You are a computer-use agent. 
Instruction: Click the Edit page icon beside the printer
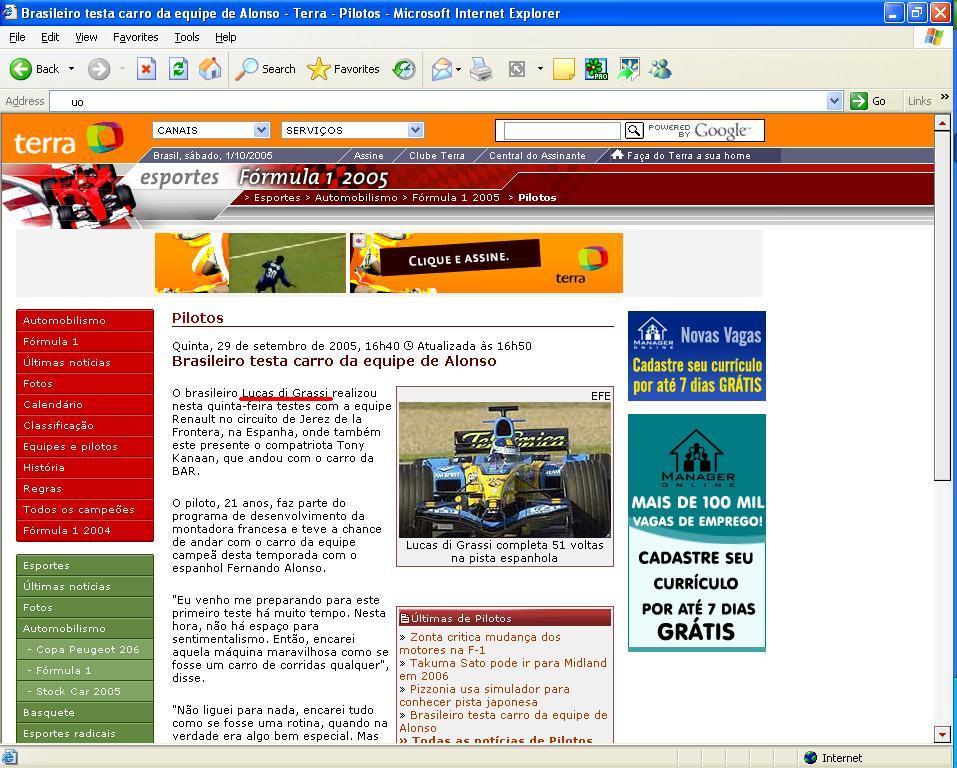tap(517, 69)
